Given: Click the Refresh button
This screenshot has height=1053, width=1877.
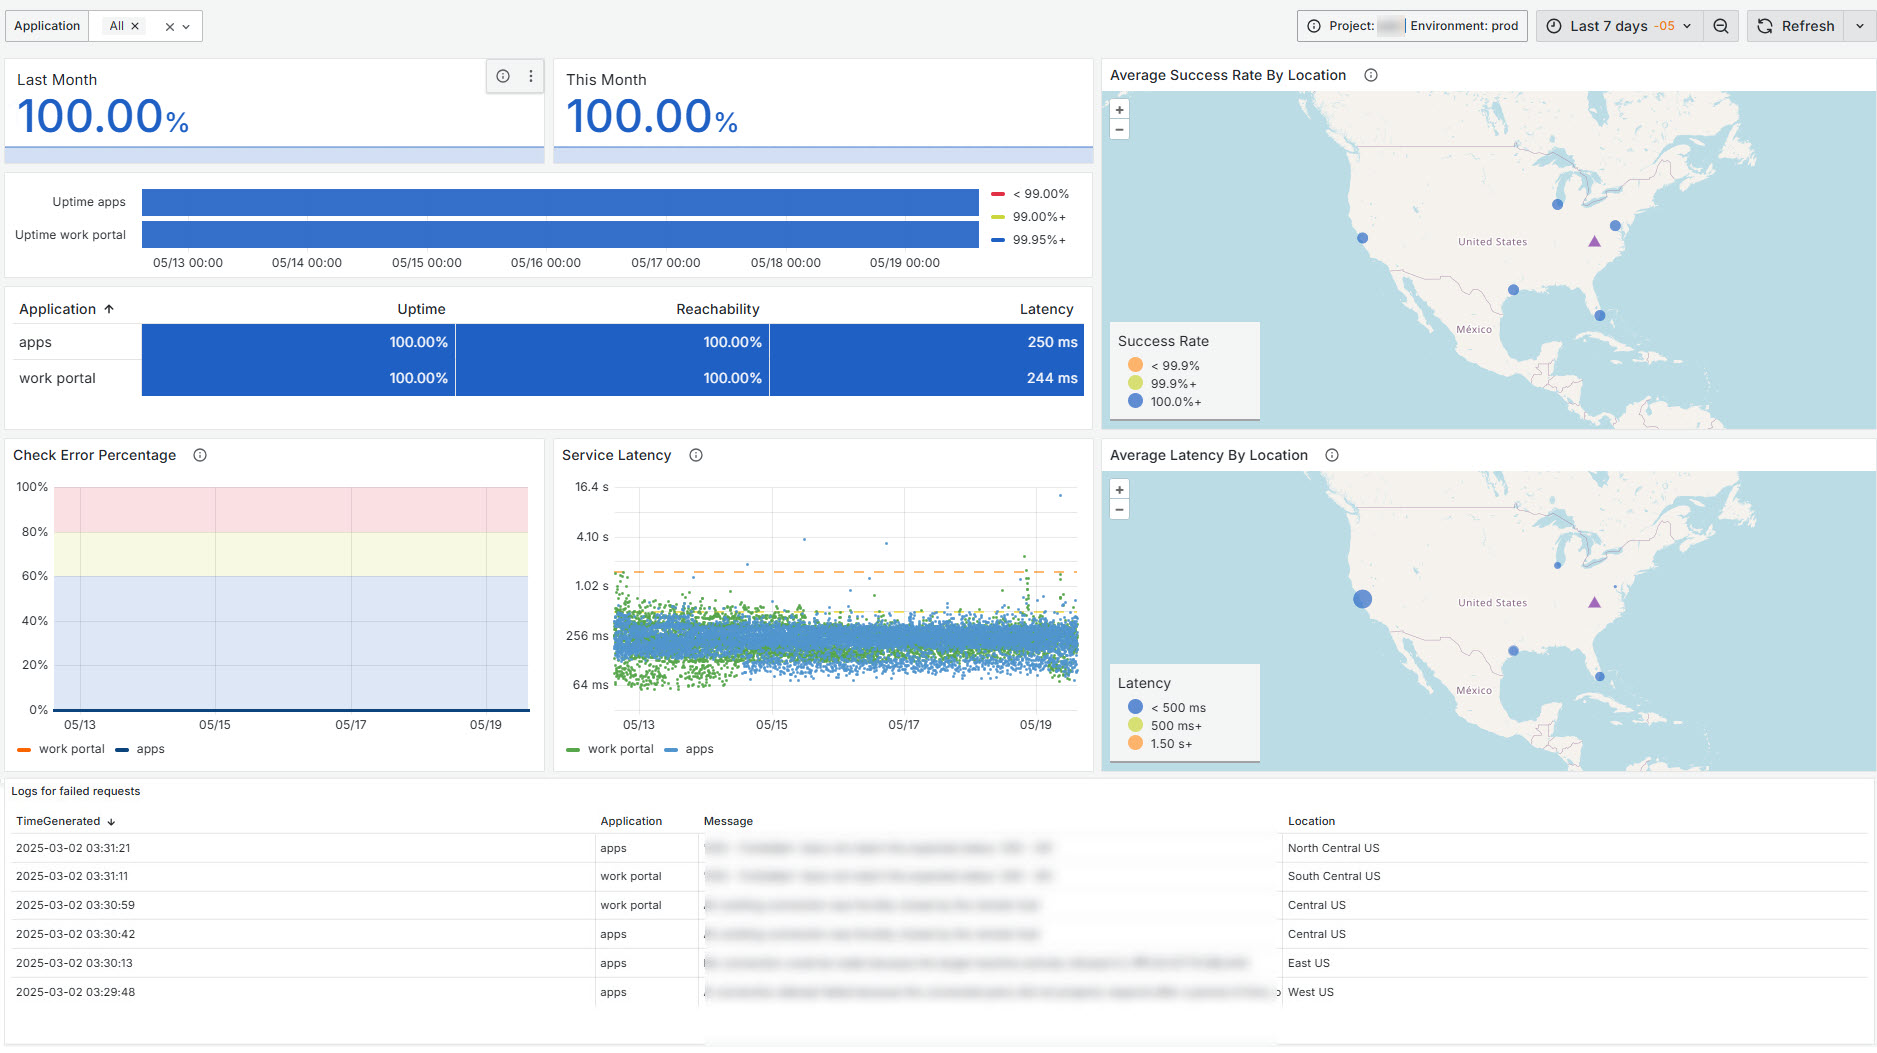Looking at the screenshot, I should pos(1796,26).
